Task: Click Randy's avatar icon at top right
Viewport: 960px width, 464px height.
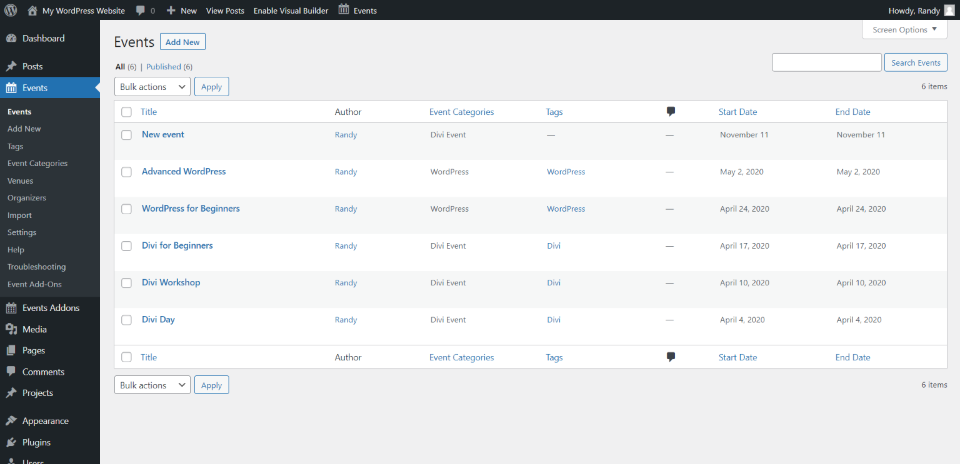Action: tap(948, 10)
